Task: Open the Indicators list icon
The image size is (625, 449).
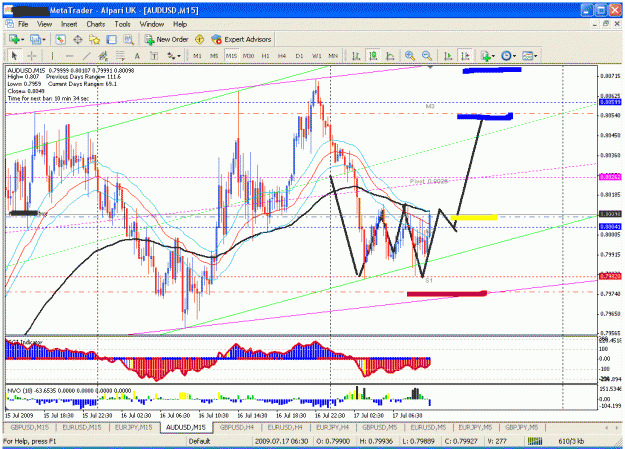Action: (485, 56)
